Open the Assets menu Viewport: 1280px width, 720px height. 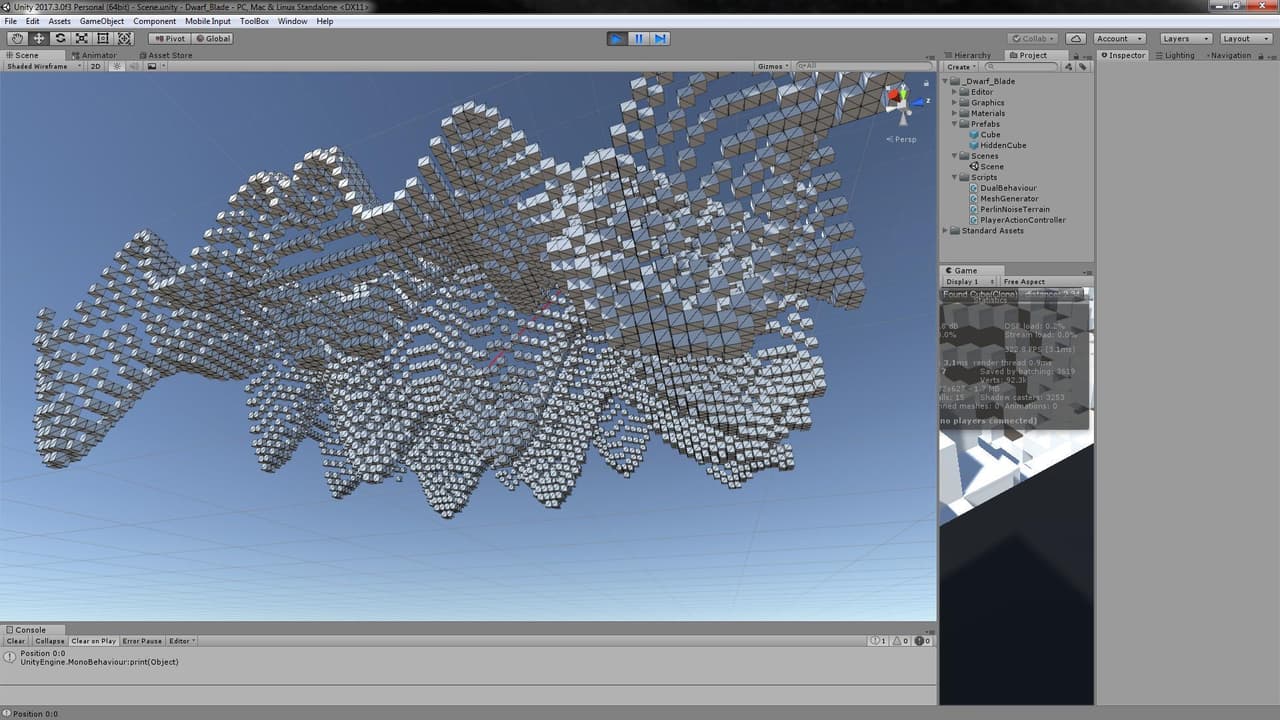point(60,21)
